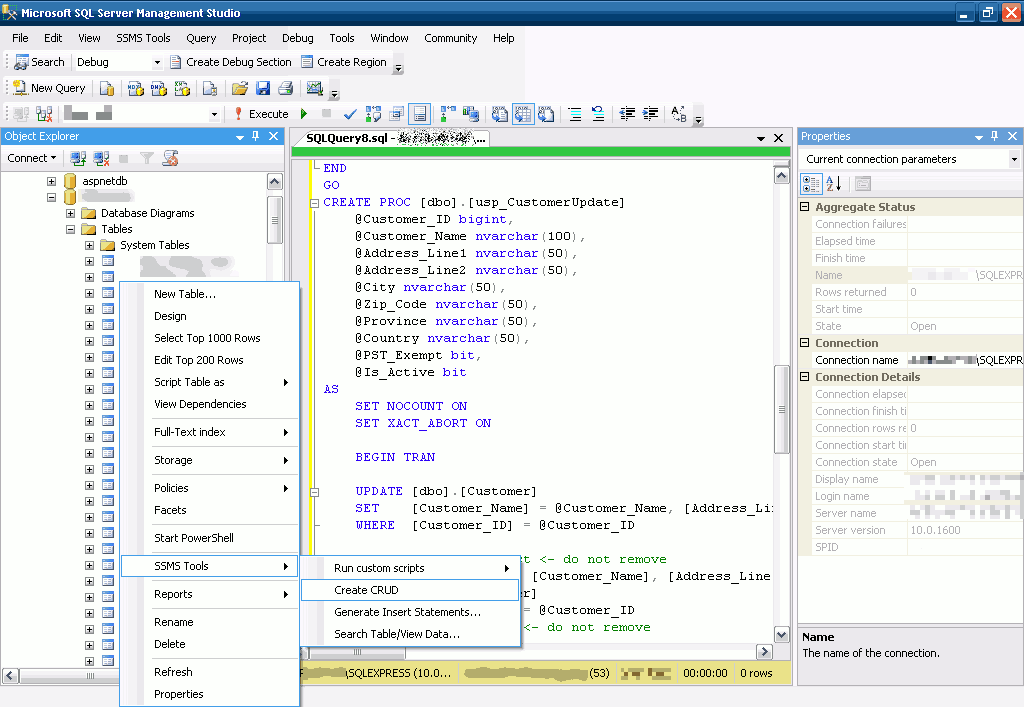The height and width of the screenshot is (707, 1024).
Task: Click Decrease Indent icon
Action: click(627, 114)
